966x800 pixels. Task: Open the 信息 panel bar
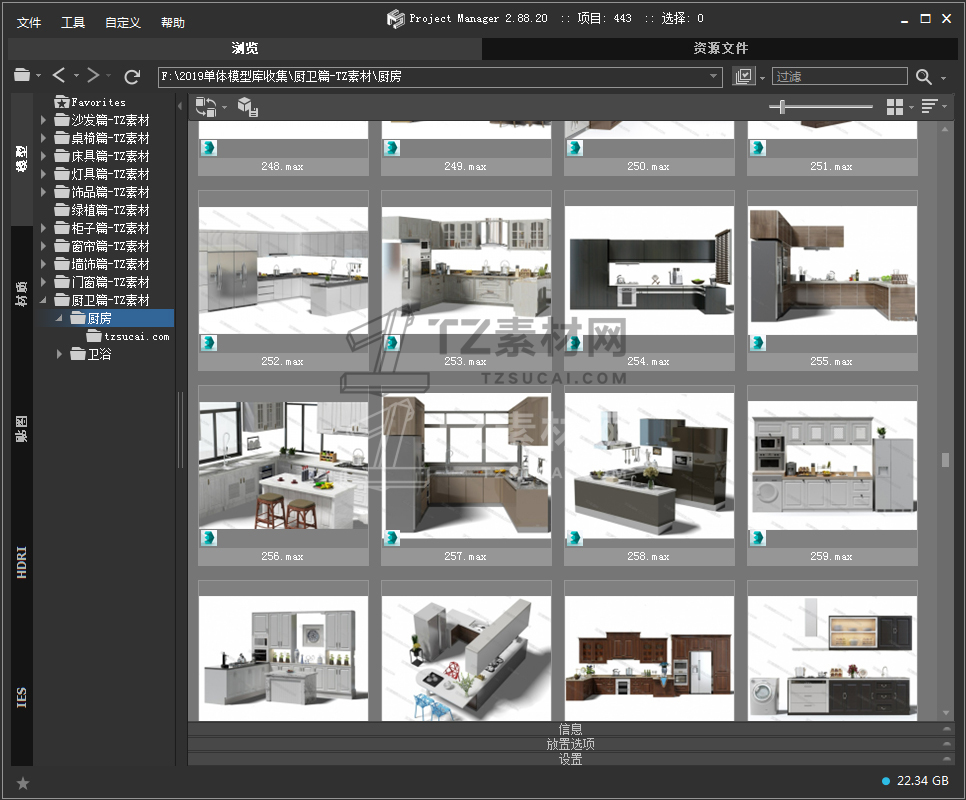[x=570, y=729]
